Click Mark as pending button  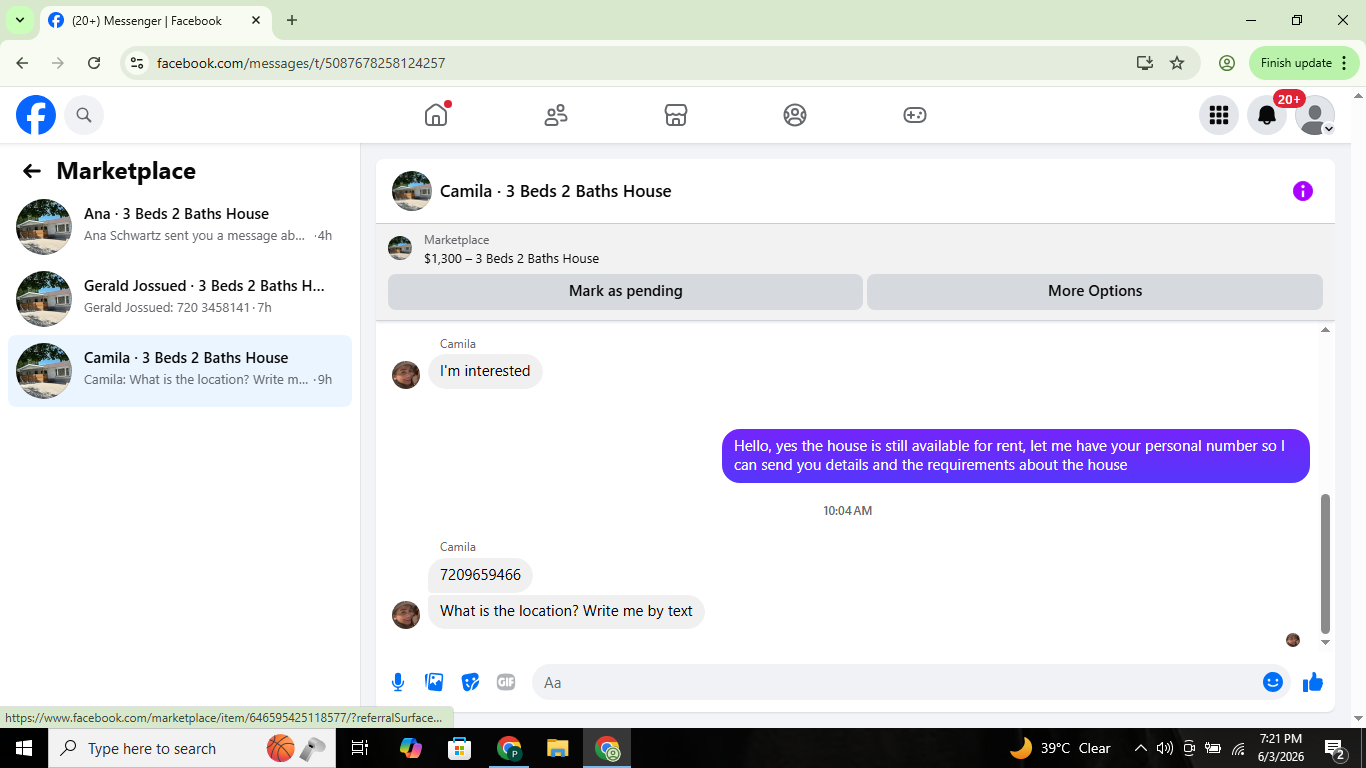tap(625, 291)
